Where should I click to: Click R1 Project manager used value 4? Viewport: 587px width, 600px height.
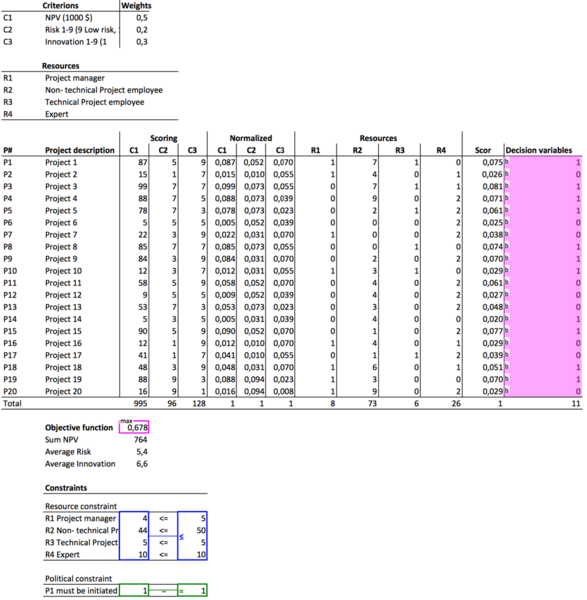[x=134, y=518]
